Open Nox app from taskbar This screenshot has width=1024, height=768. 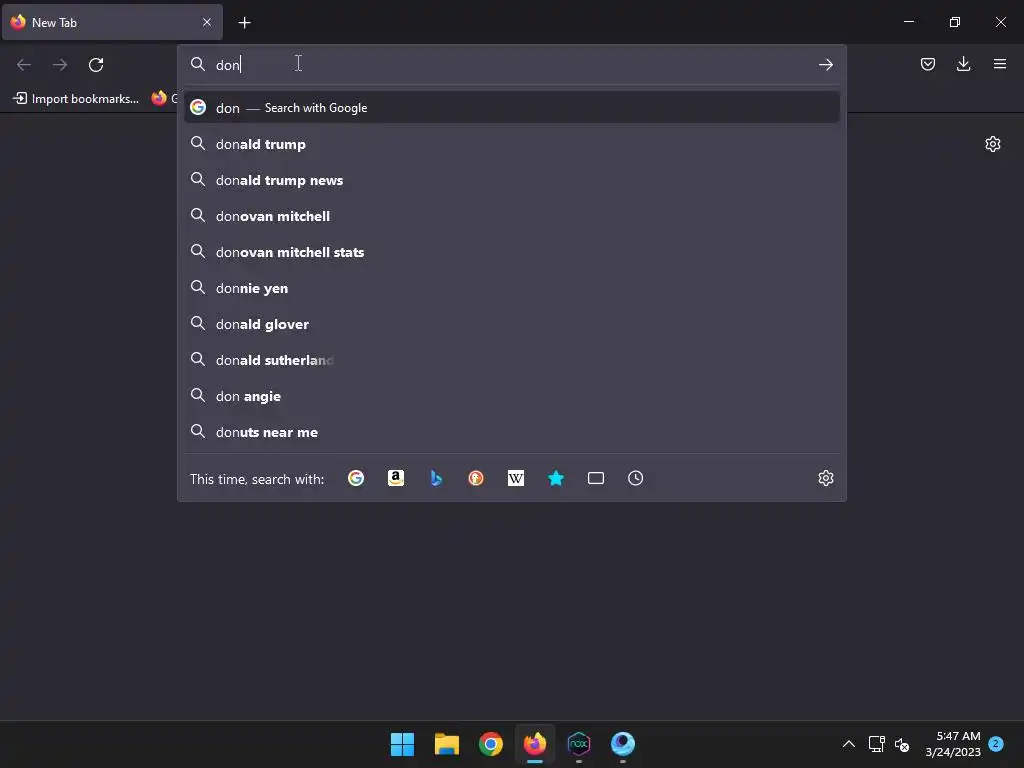(x=579, y=744)
